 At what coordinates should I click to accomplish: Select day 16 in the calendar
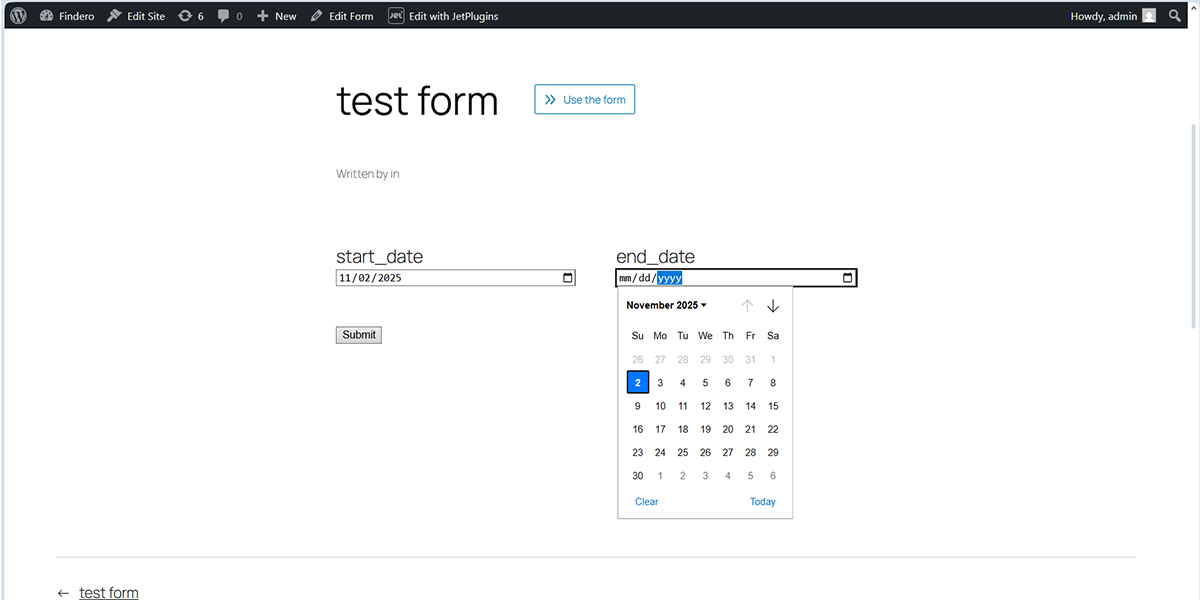click(x=638, y=429)
